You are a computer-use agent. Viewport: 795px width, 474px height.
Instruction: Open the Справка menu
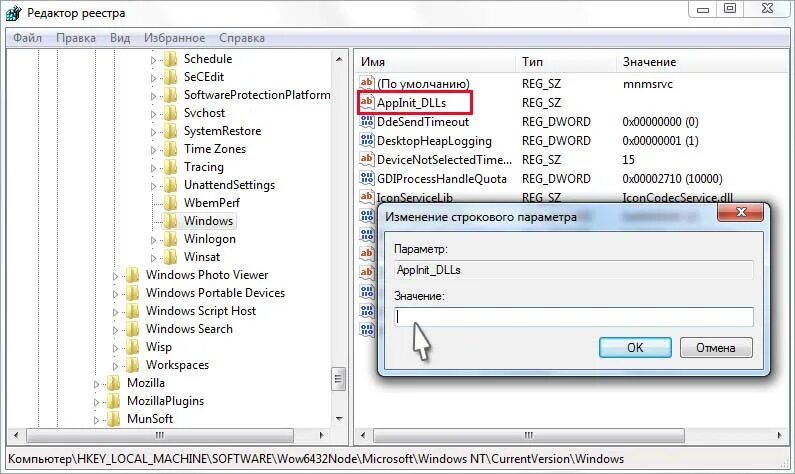pos(242,38)
